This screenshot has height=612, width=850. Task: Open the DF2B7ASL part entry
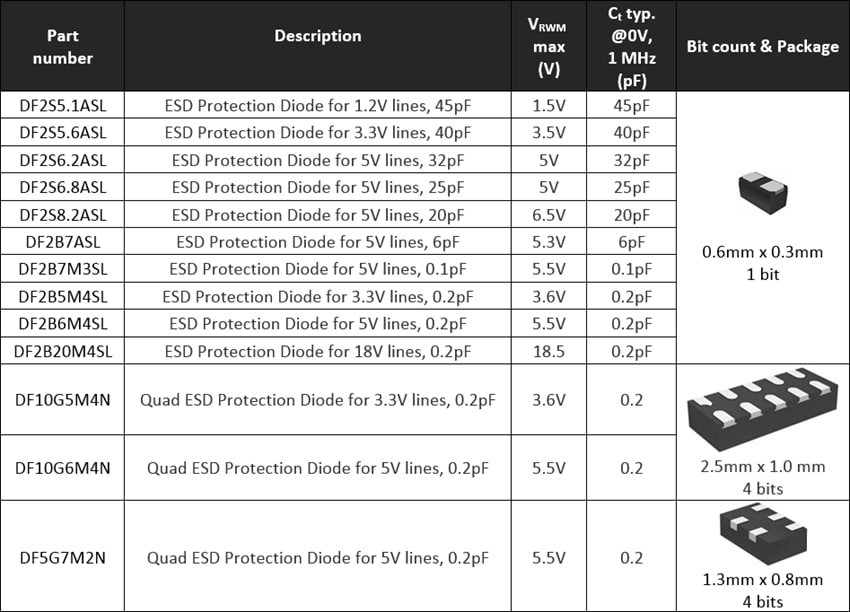click(x=63, y=241)
